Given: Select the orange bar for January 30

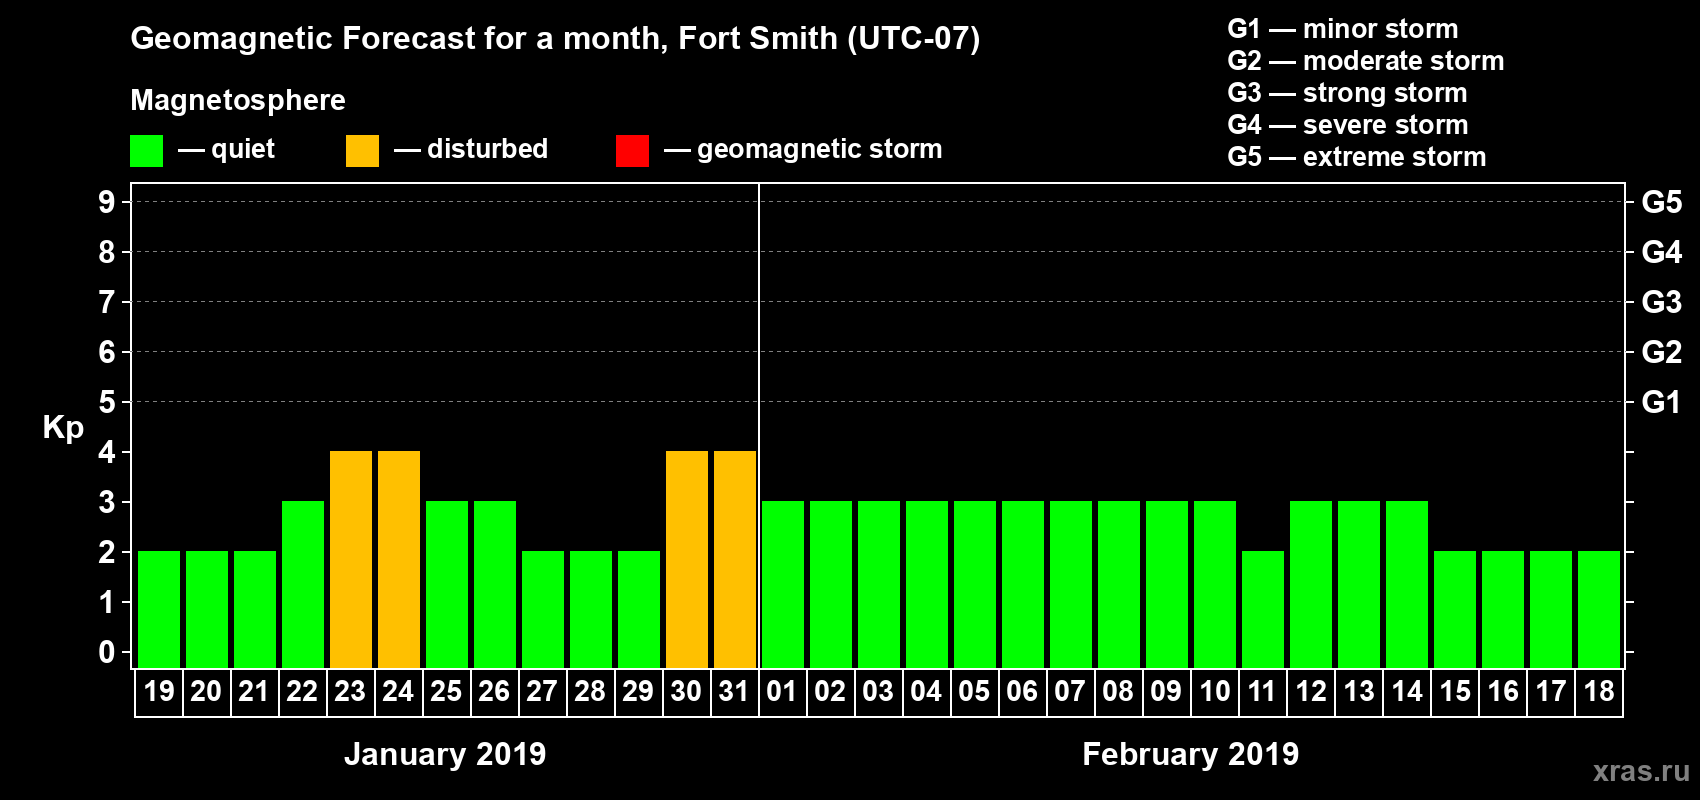Looking at the screenshot, I should (x=687, y=559).
